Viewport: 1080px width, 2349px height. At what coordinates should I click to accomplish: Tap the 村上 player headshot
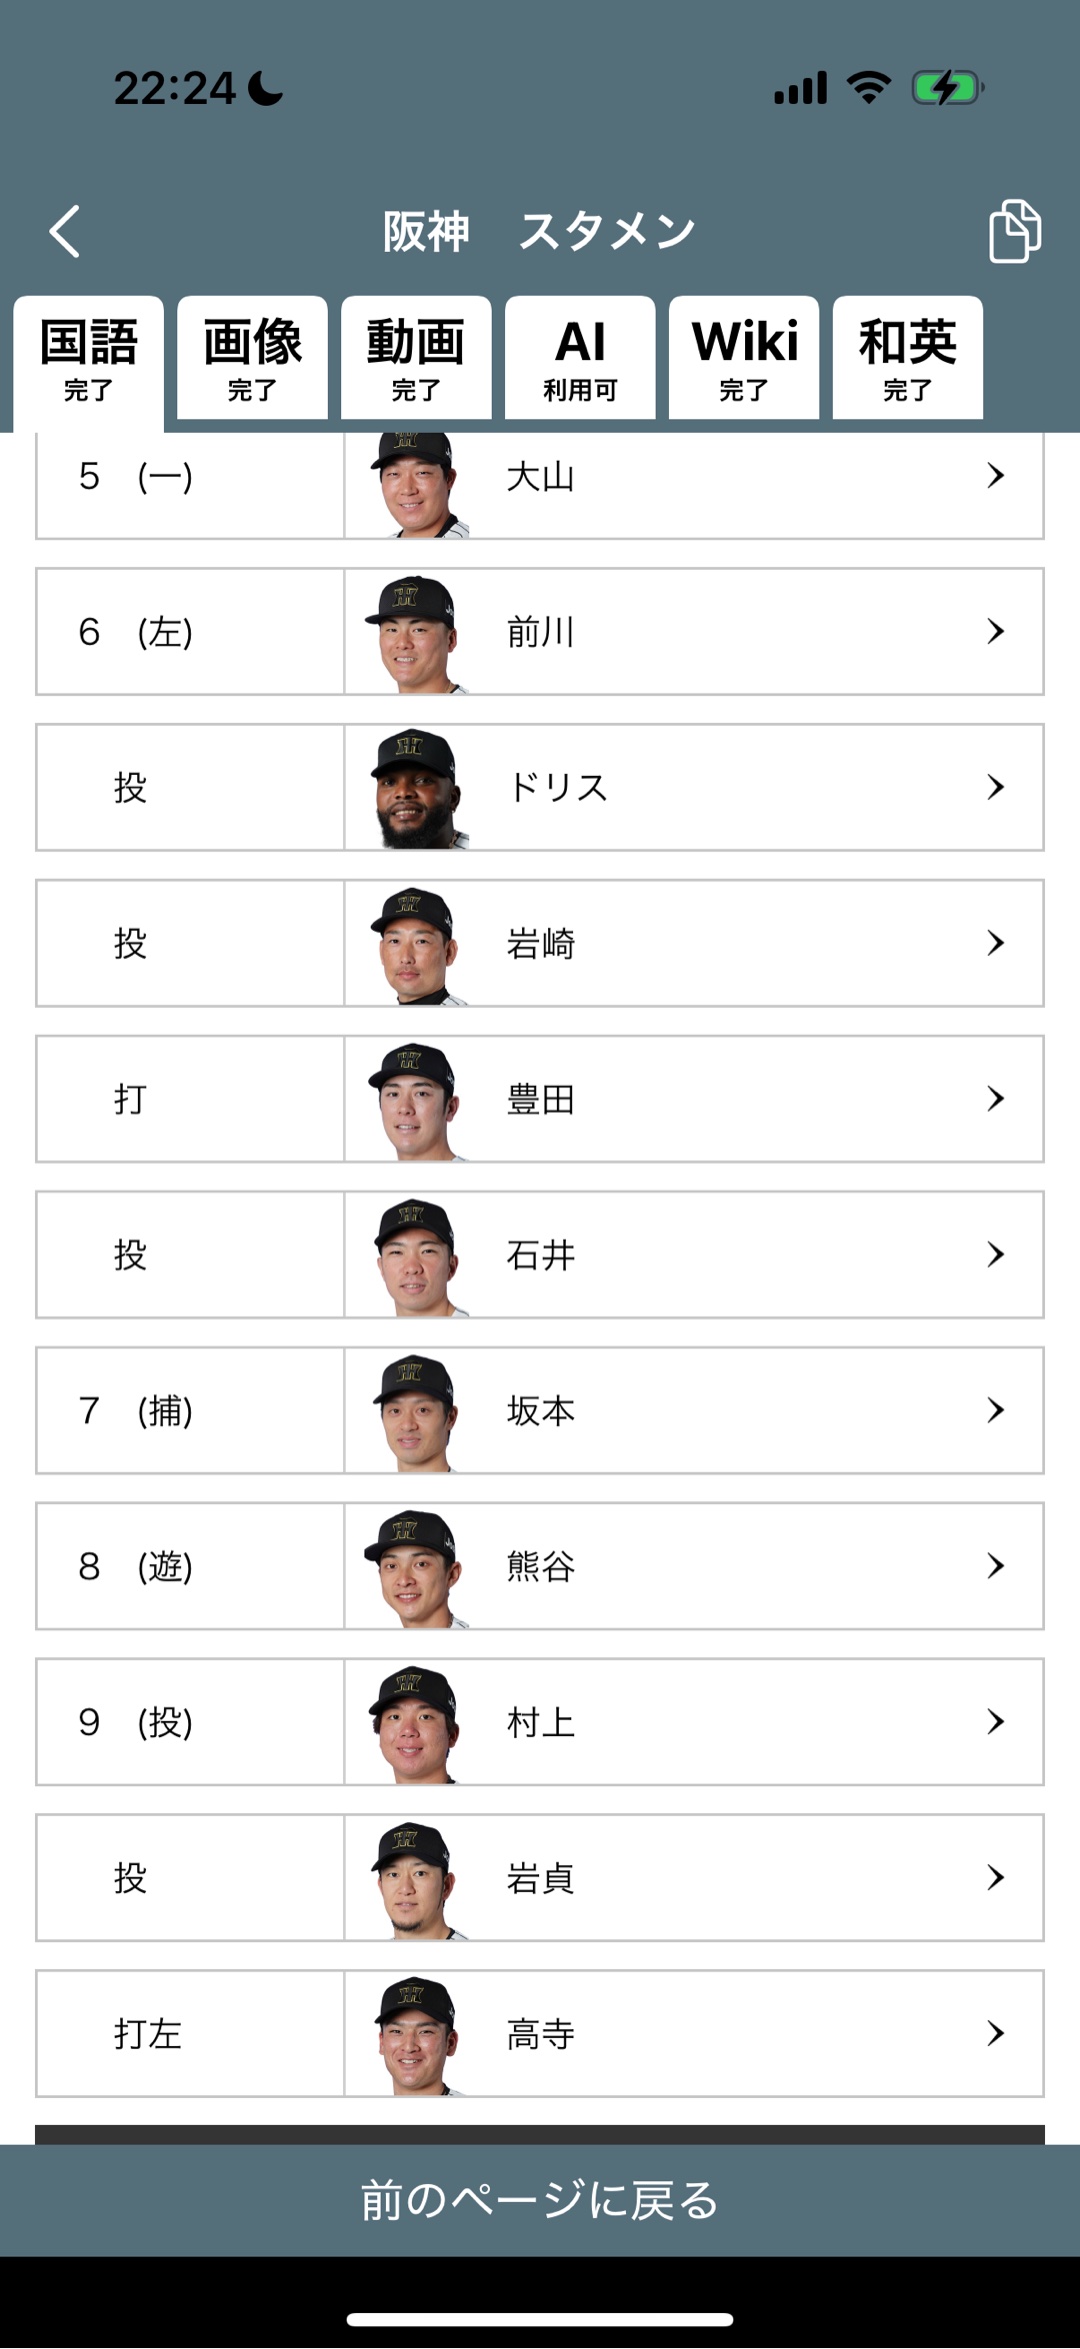[416, 1723]
